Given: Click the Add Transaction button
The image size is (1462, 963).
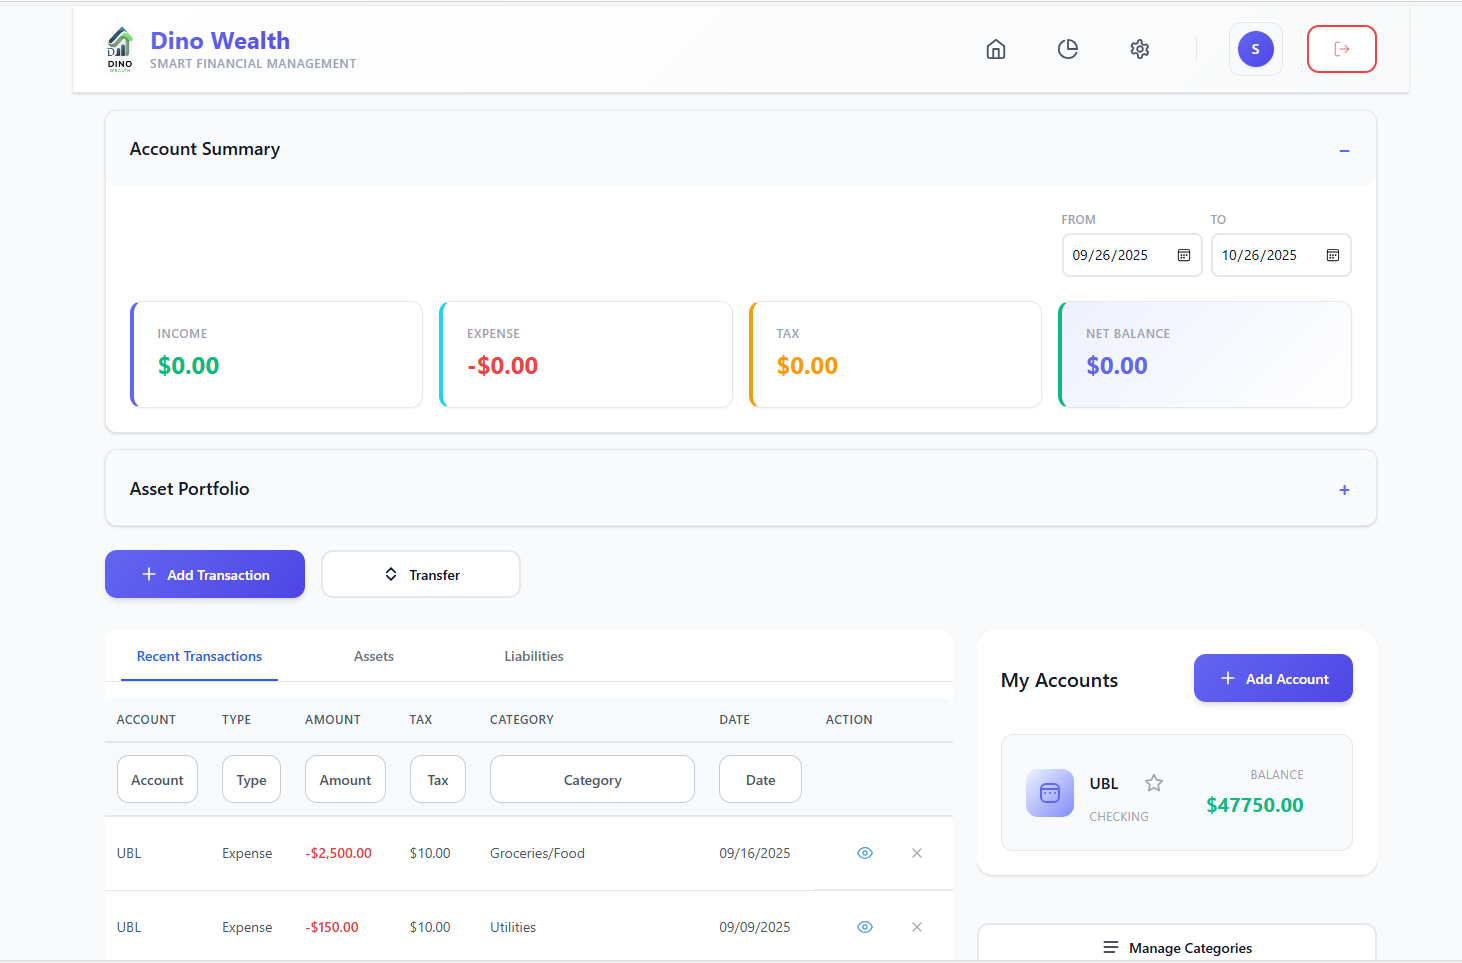Looking at the screenshot, I should pos(204,574).
